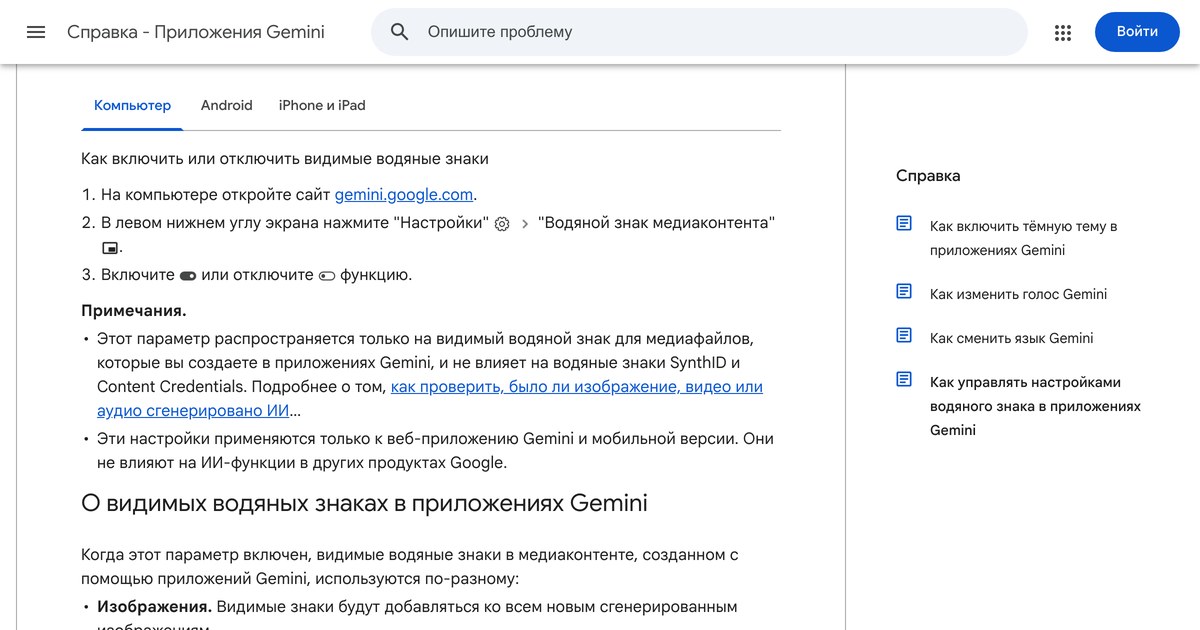Click the Войти sign-in button
Image resolution: width=1200 pixels, height=630 pixels.
1137,32
